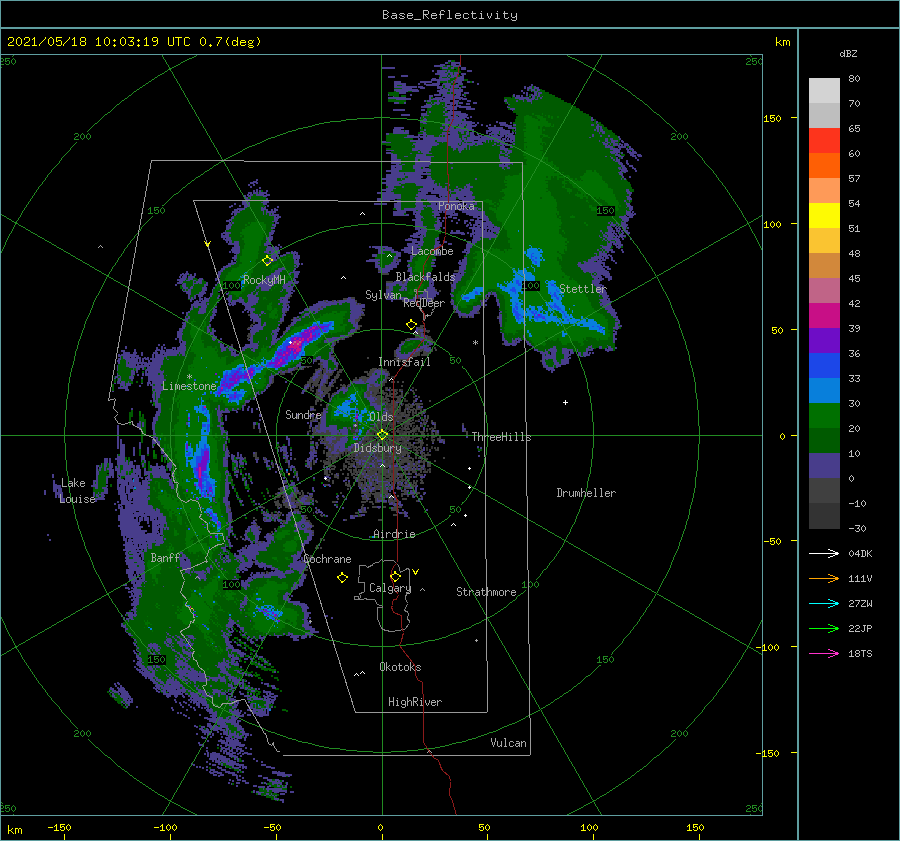The height and width of the screenshot is (841, 900).
Task: Click the Stettler city label
Action: tap(583, 289)
